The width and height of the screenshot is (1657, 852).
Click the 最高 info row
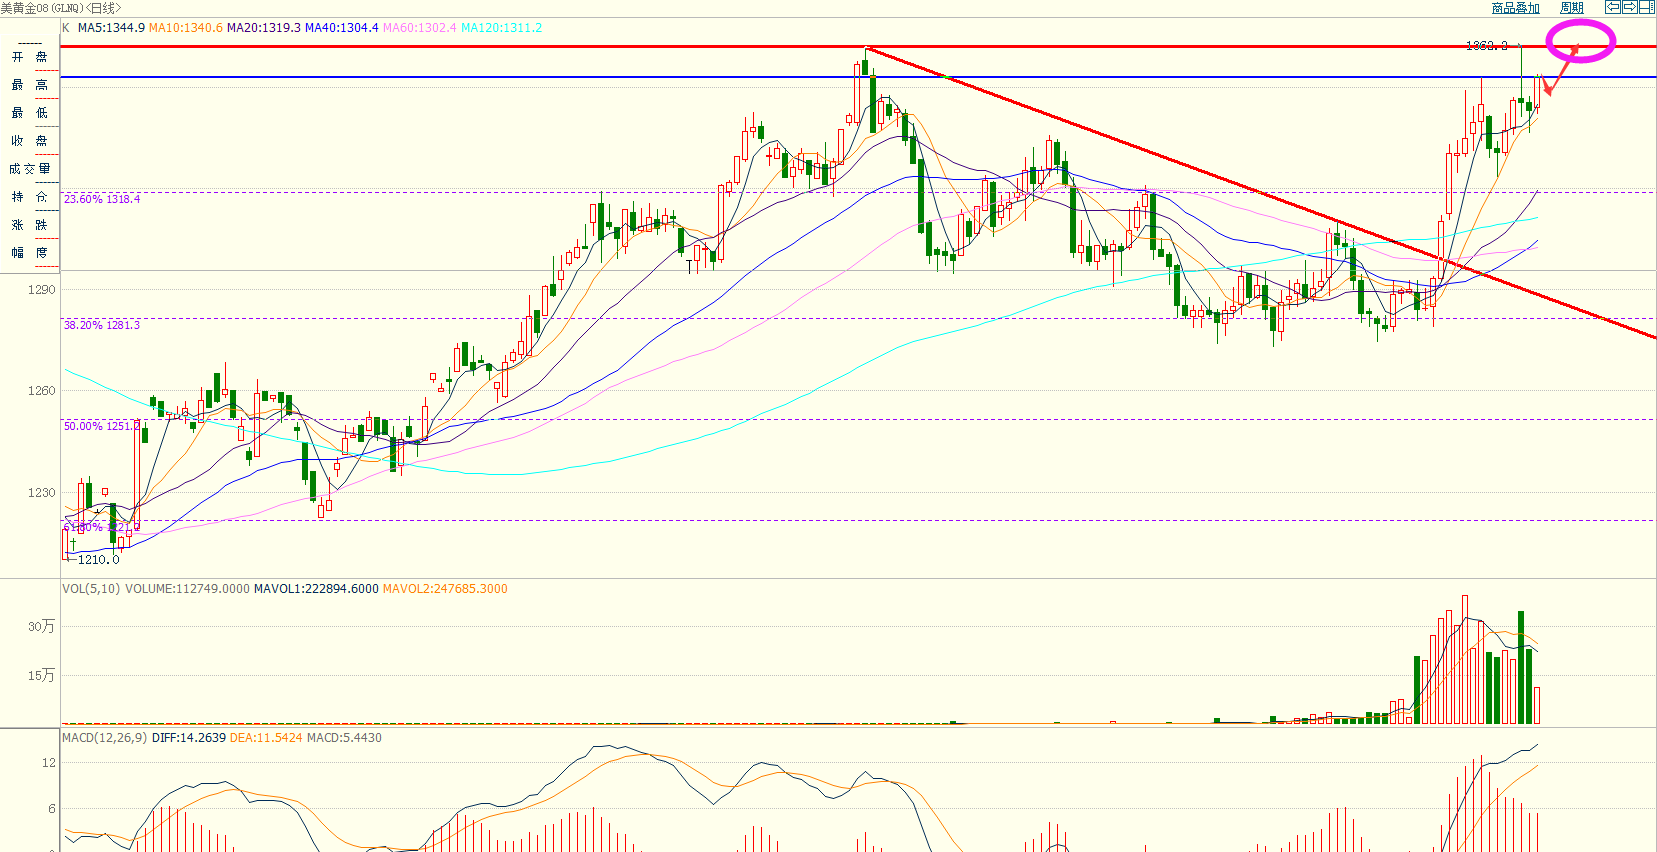[30, 85]
